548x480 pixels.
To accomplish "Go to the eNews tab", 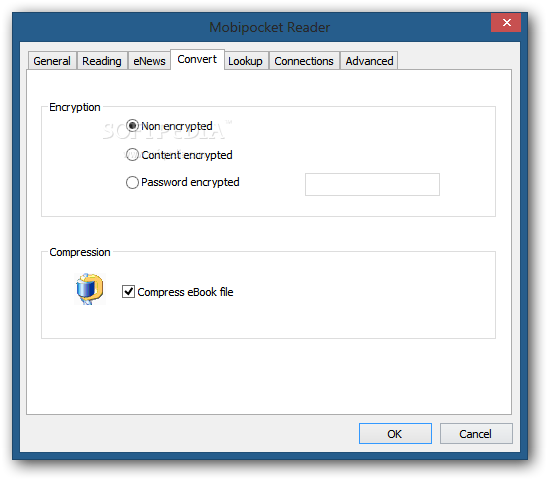I will [x=149, y=61].
